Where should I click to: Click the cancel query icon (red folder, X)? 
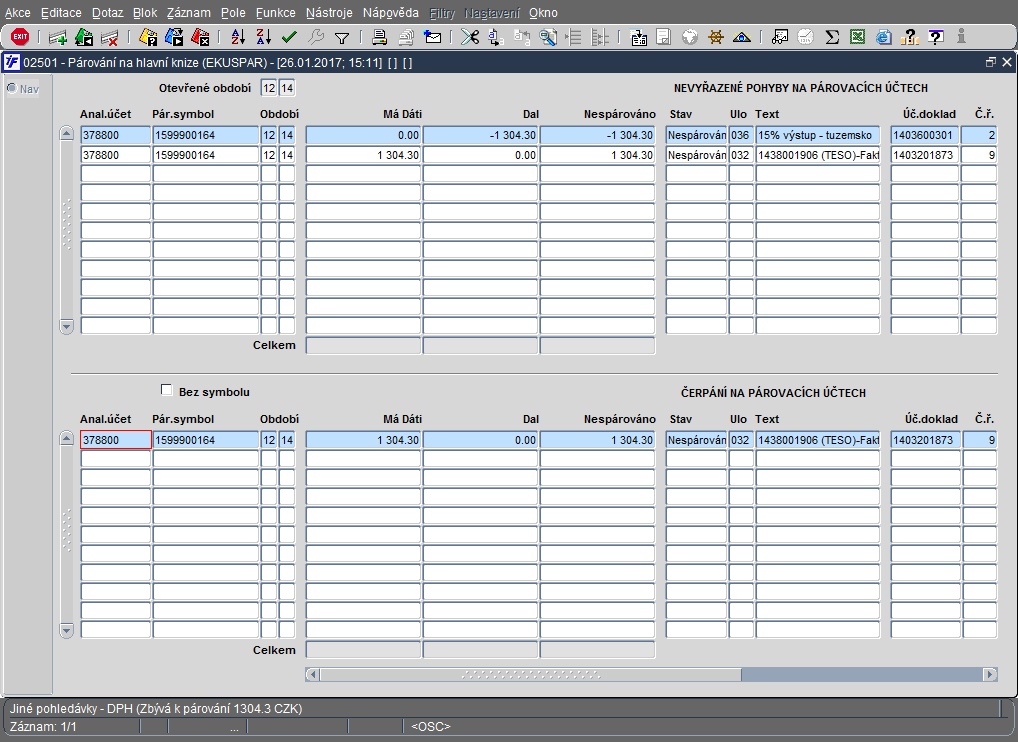click(x=200, y=38)
